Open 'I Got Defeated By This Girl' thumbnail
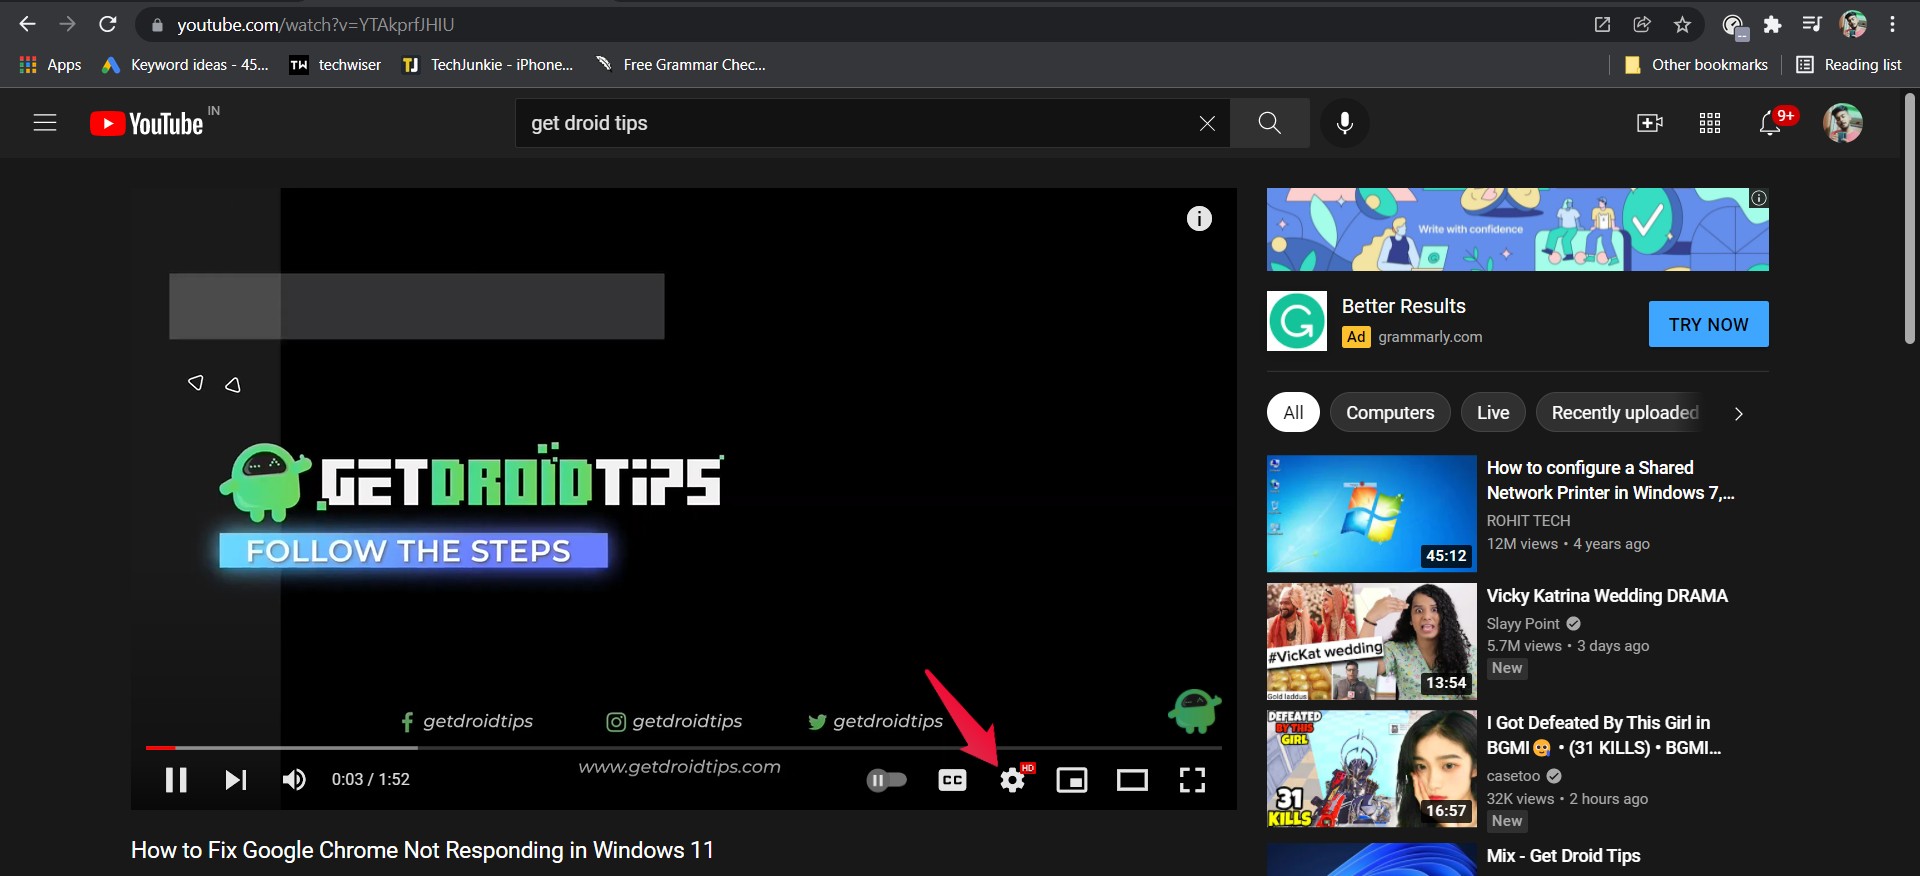 point(1371,768)
